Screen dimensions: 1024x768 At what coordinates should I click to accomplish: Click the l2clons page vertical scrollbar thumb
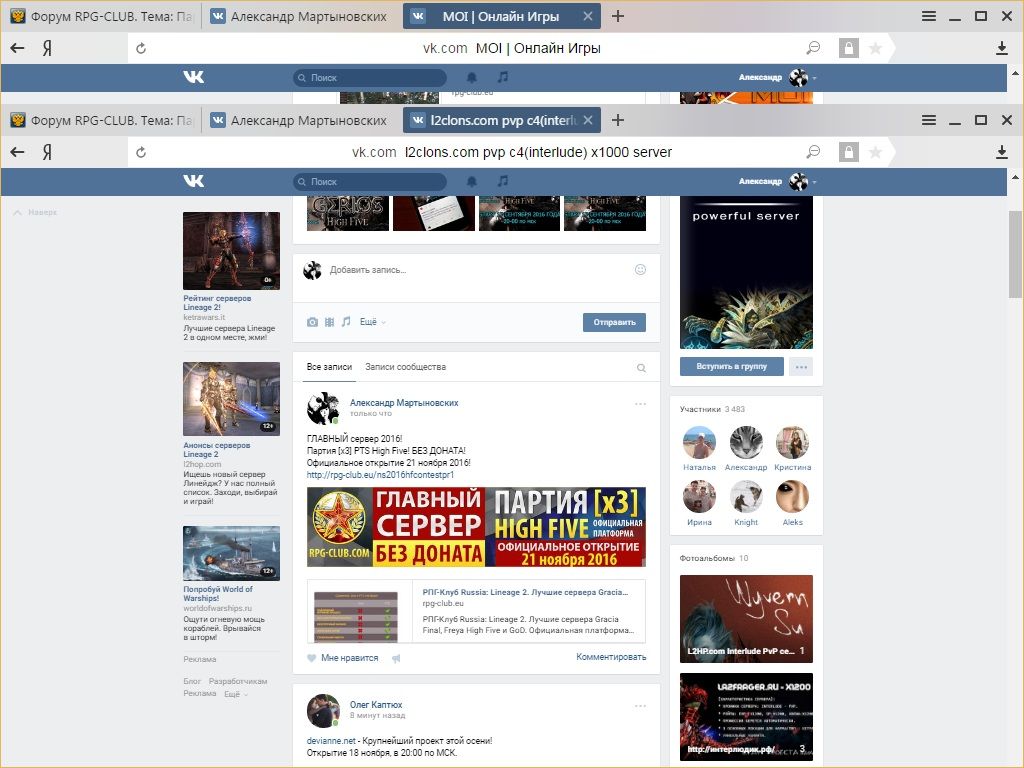click(1016, 253)
